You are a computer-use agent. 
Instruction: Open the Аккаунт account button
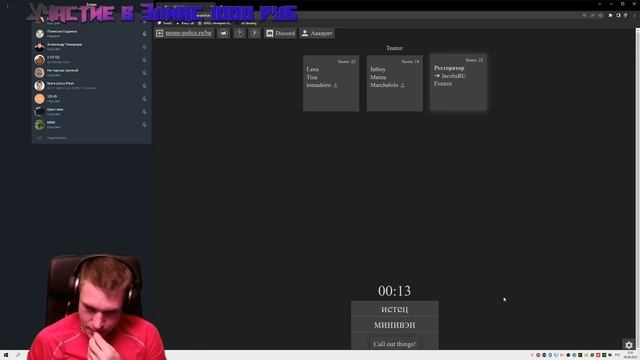pos(317,33)
